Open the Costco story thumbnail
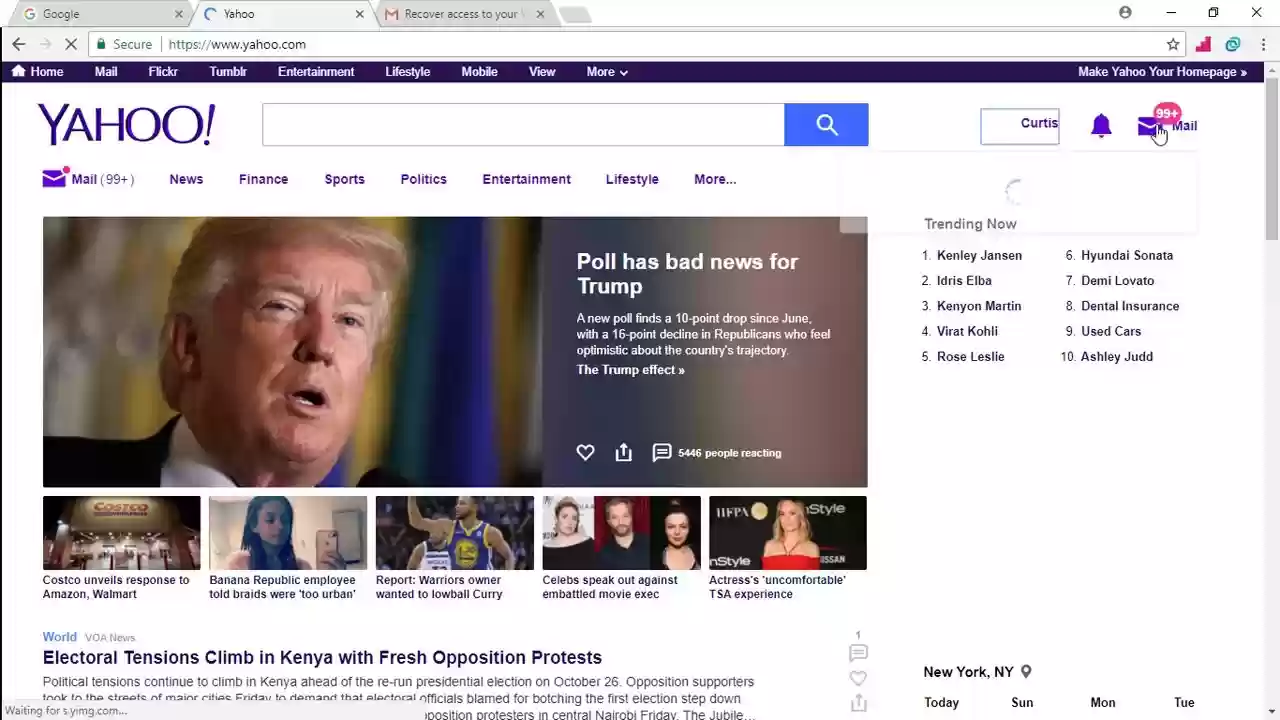 (x=121, y=533)
